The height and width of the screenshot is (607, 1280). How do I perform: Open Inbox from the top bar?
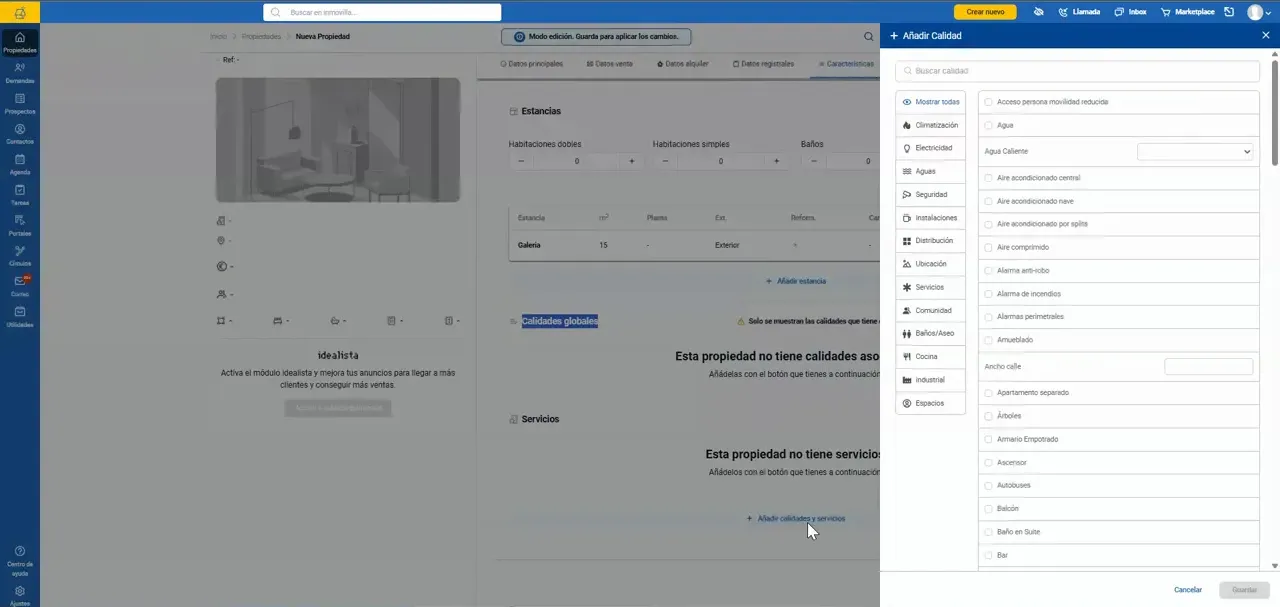click(x=1130, y=12)
